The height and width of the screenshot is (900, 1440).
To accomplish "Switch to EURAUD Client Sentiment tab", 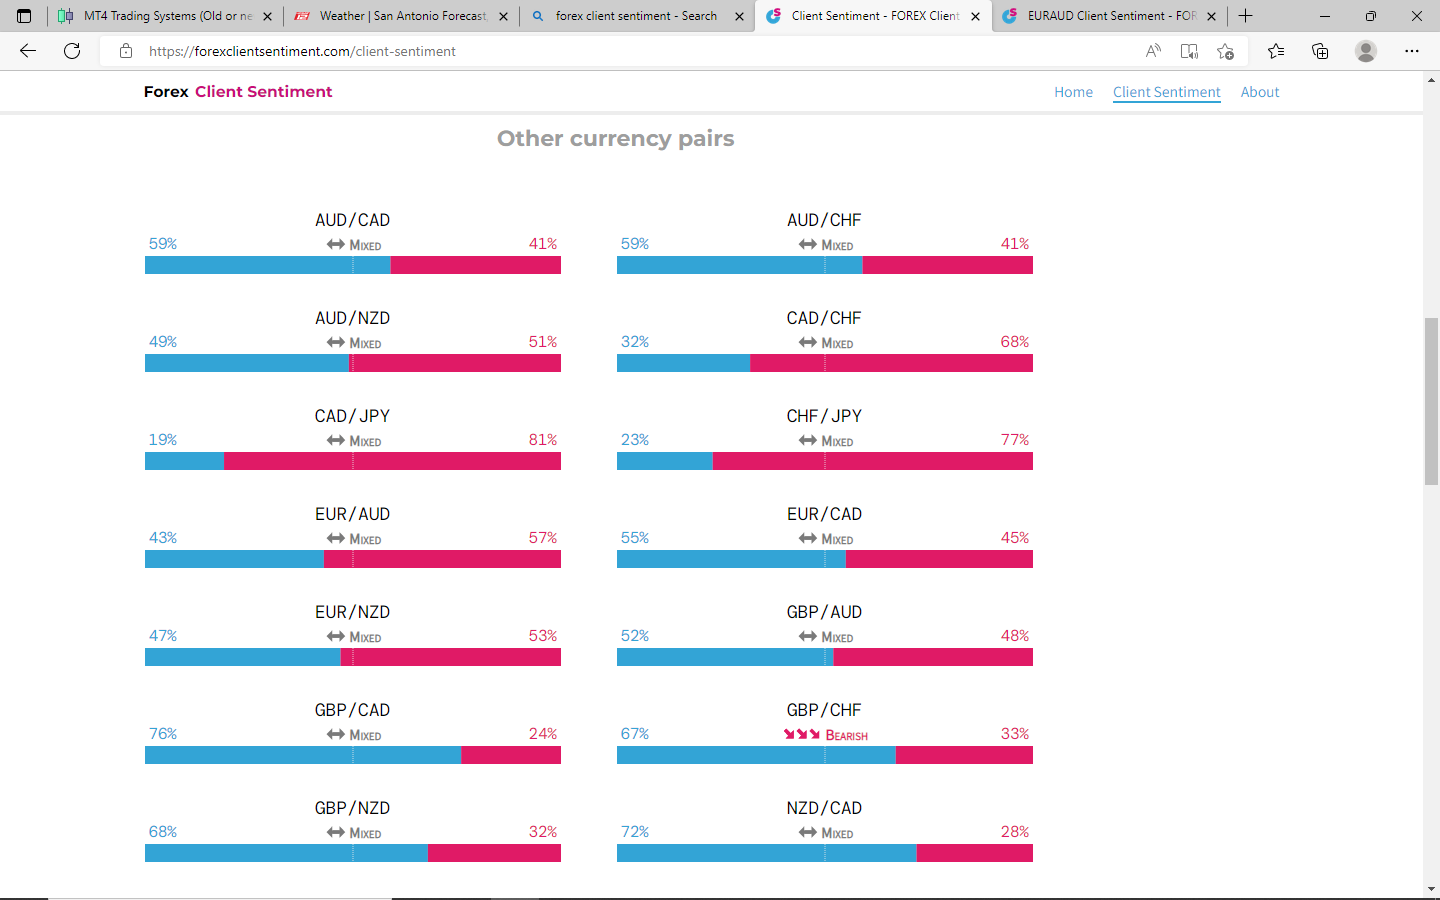I will tap(1108, 16).
